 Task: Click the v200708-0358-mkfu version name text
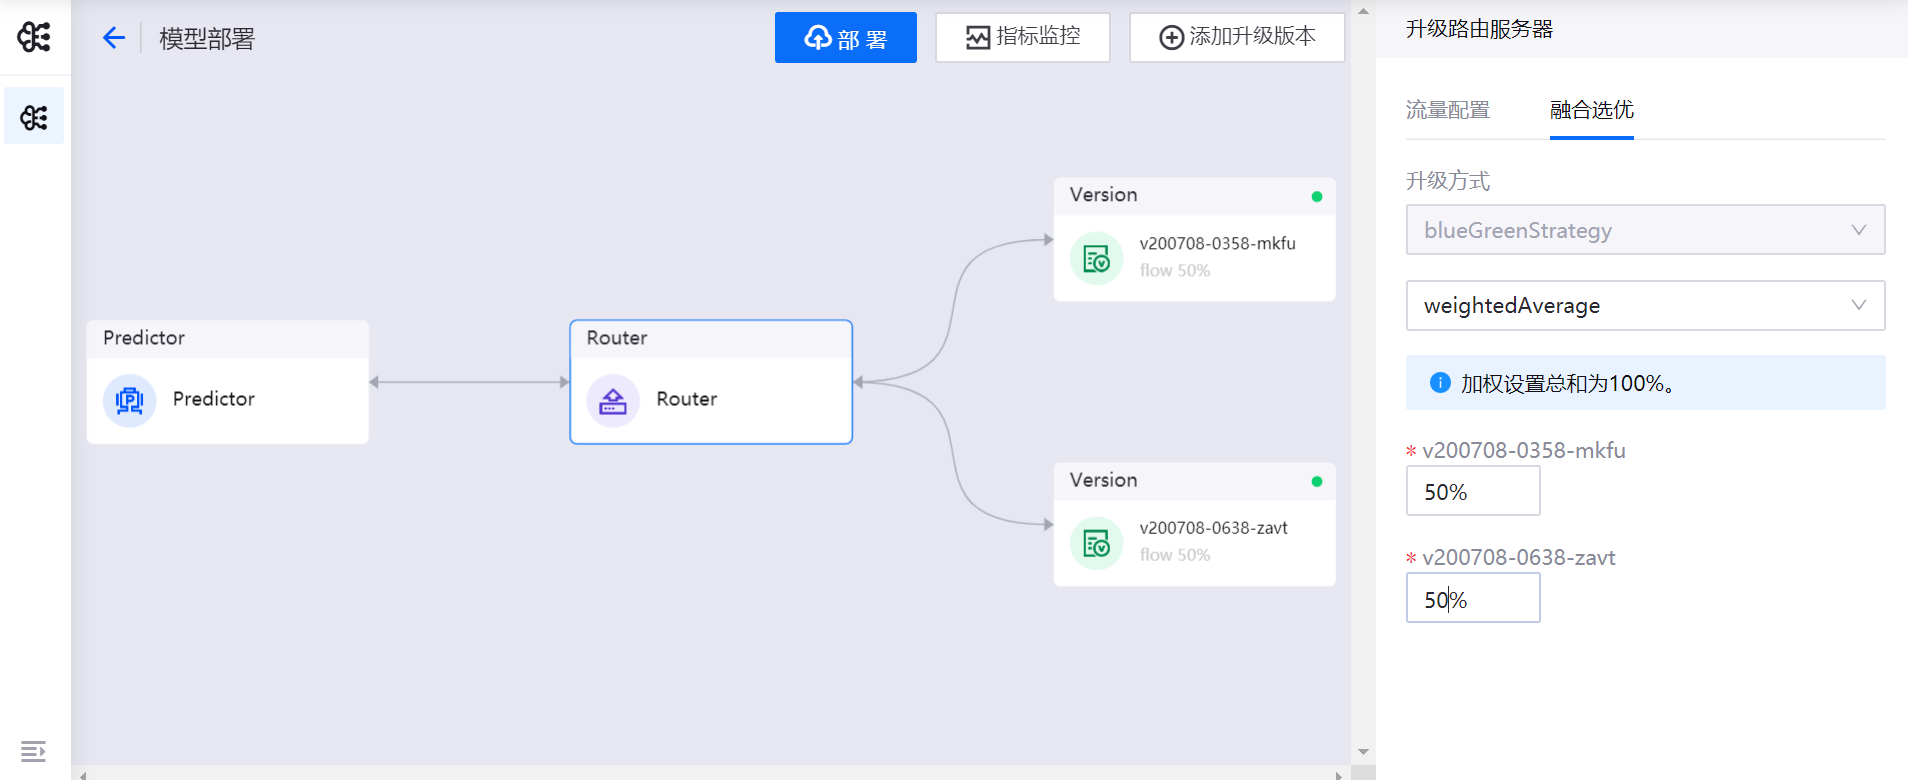1218,243
